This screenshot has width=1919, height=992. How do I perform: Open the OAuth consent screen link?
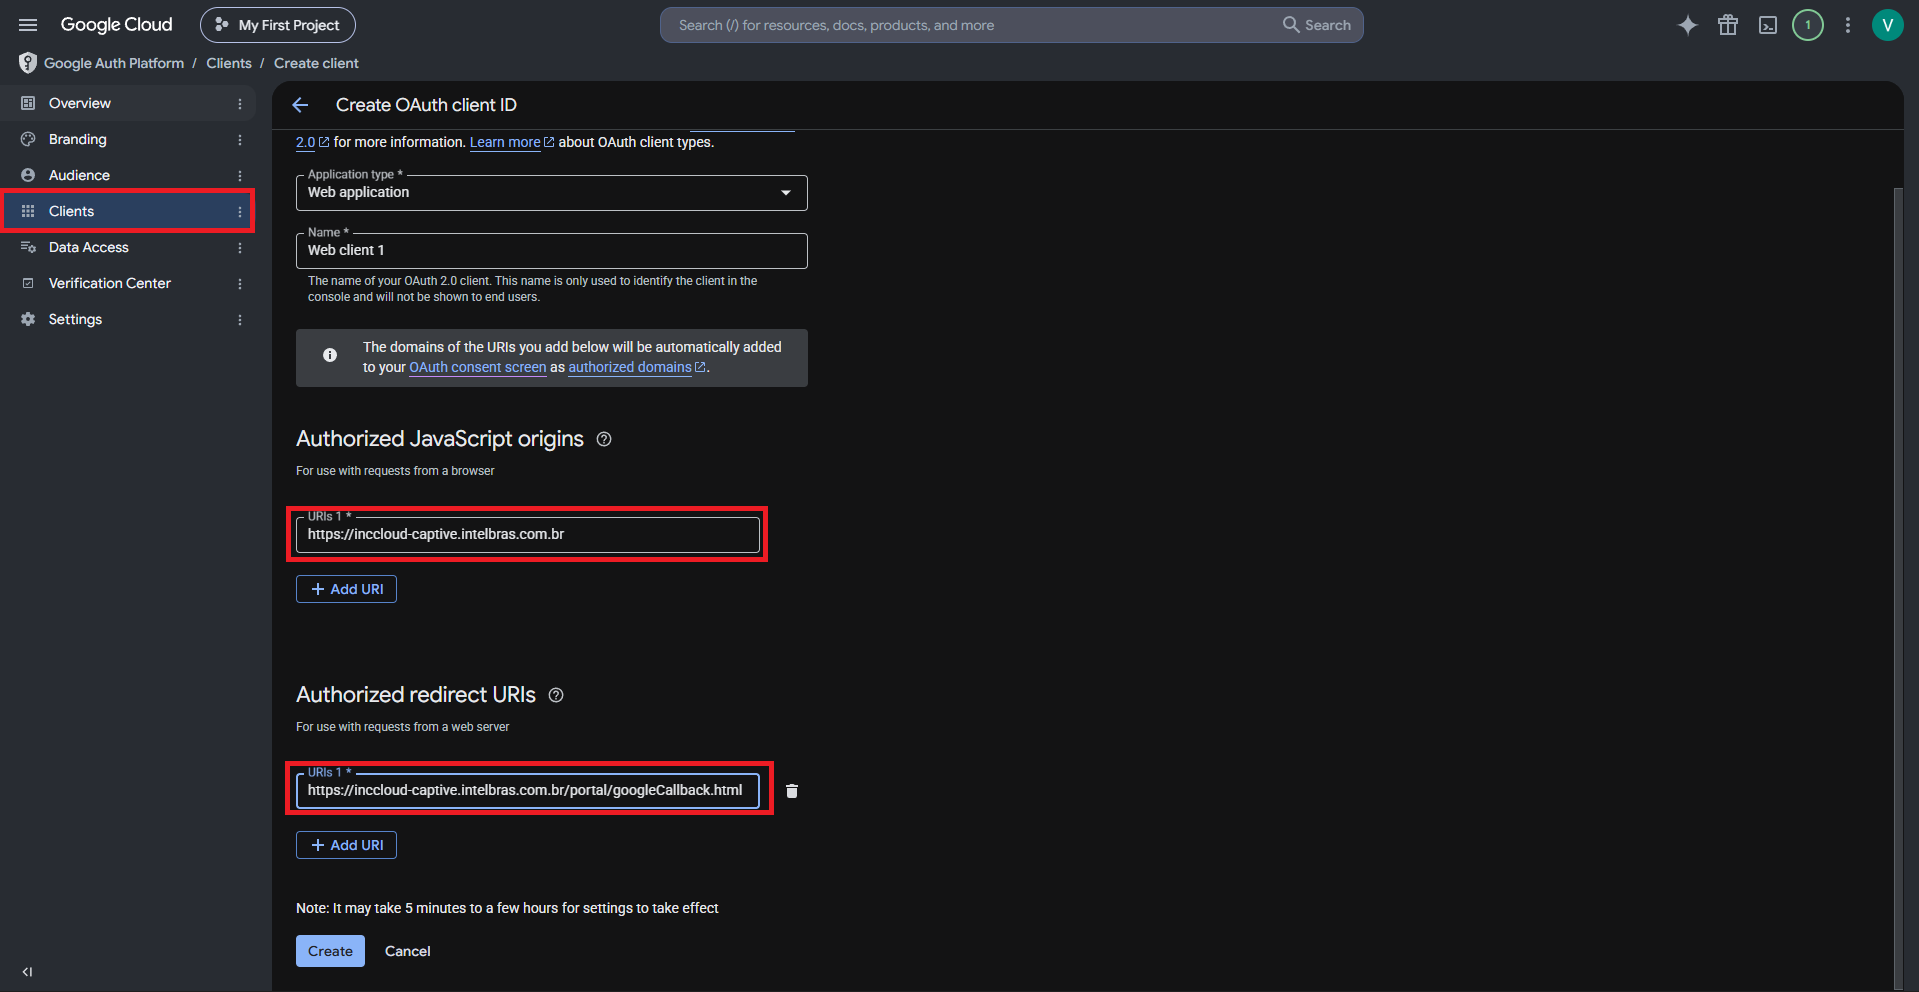tap(478, 367)
